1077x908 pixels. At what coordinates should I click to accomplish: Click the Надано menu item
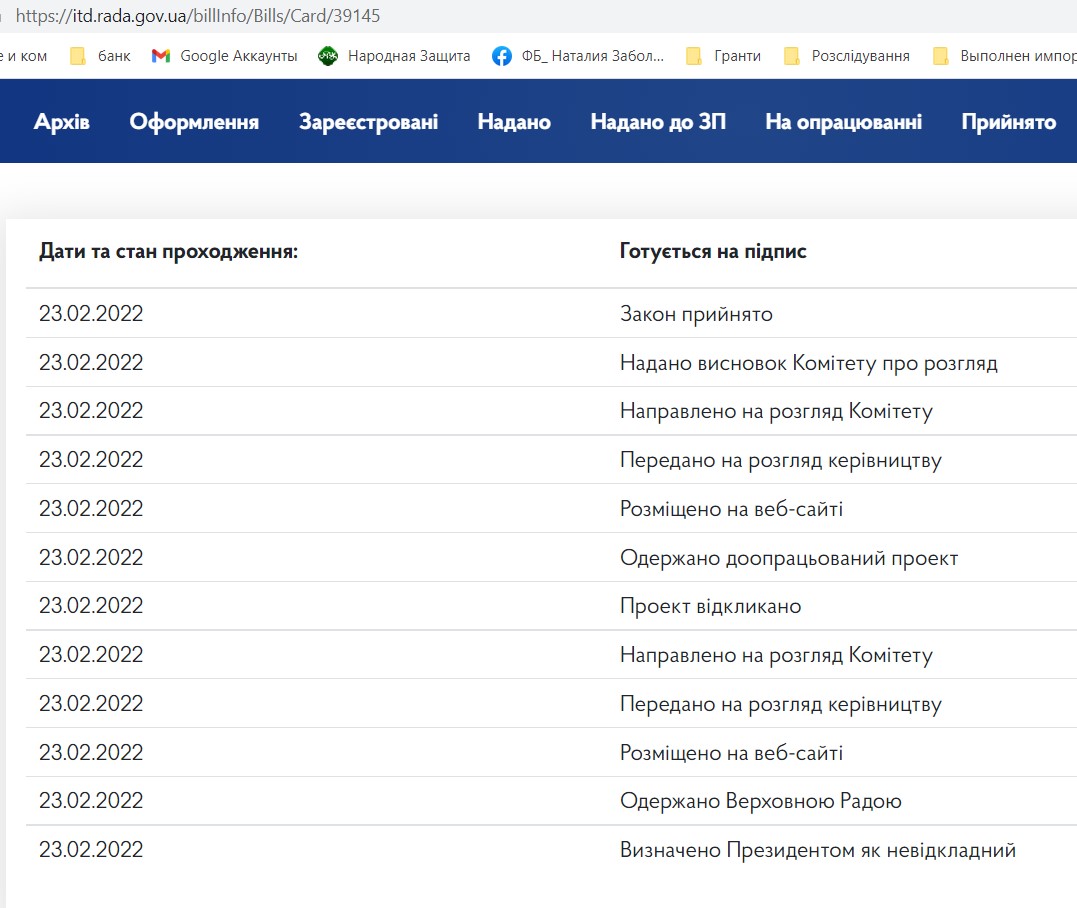point(514,122)
